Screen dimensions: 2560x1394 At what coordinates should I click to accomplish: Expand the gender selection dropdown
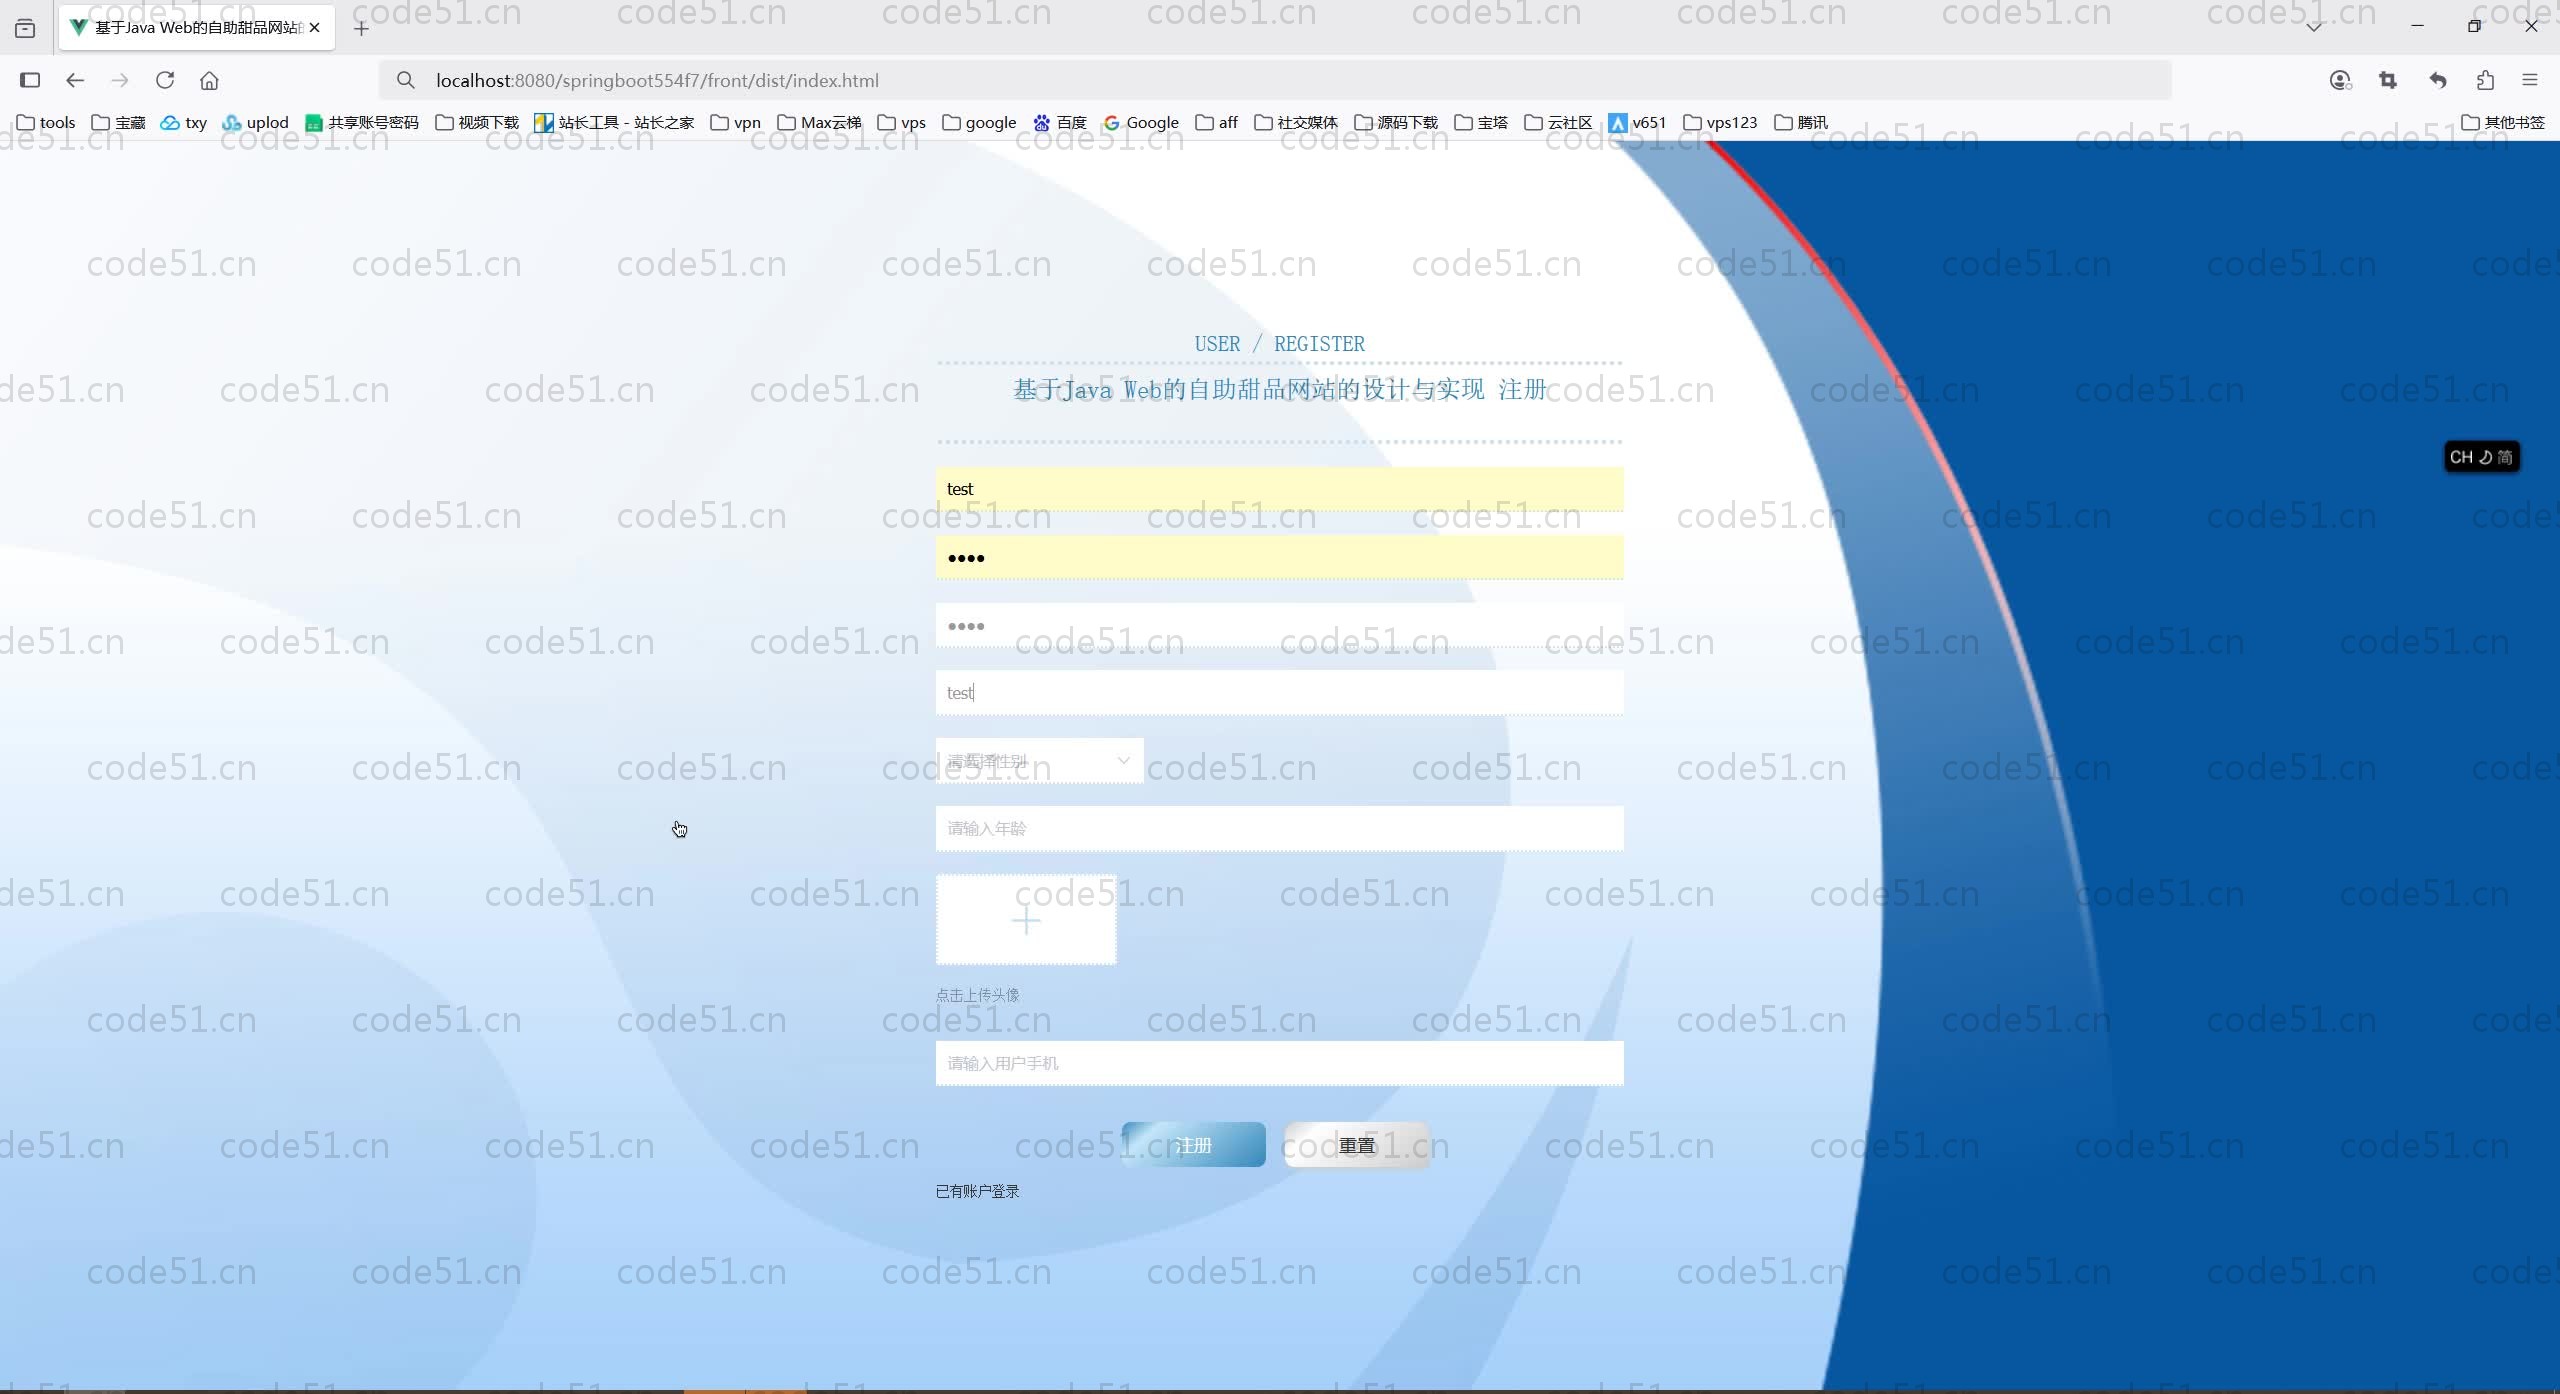click(x=1039, y=761)
